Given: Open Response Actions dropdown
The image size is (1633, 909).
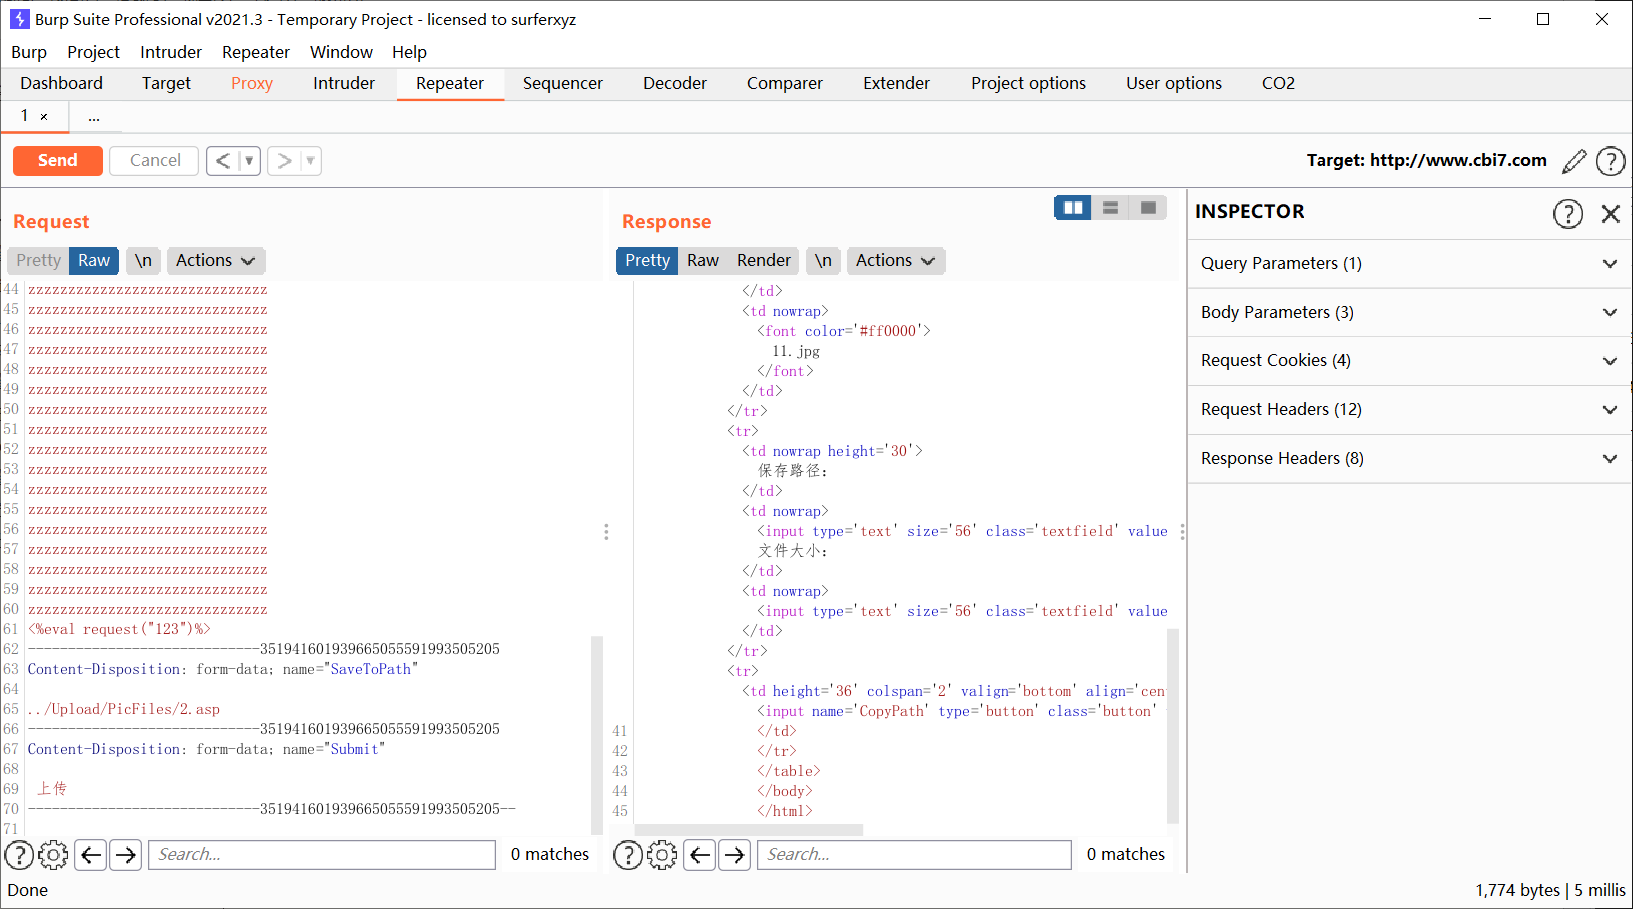Looking at the screenshot, I should [x=896, y=261].
